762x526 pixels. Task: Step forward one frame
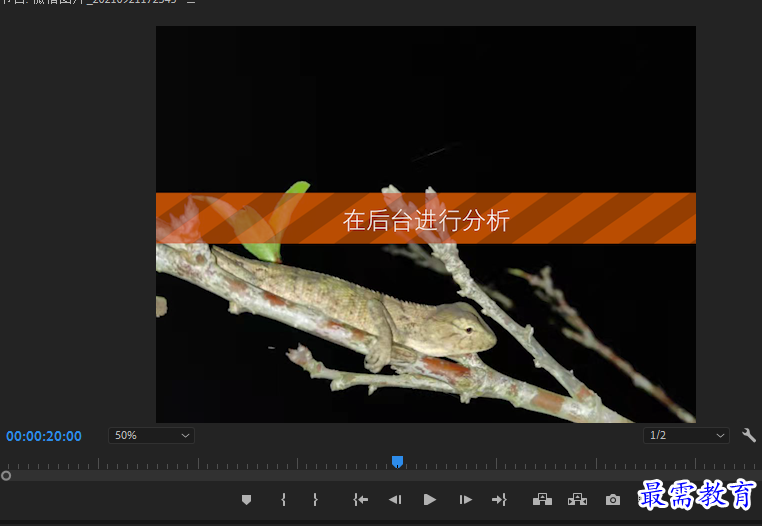[x=465, y=500]
